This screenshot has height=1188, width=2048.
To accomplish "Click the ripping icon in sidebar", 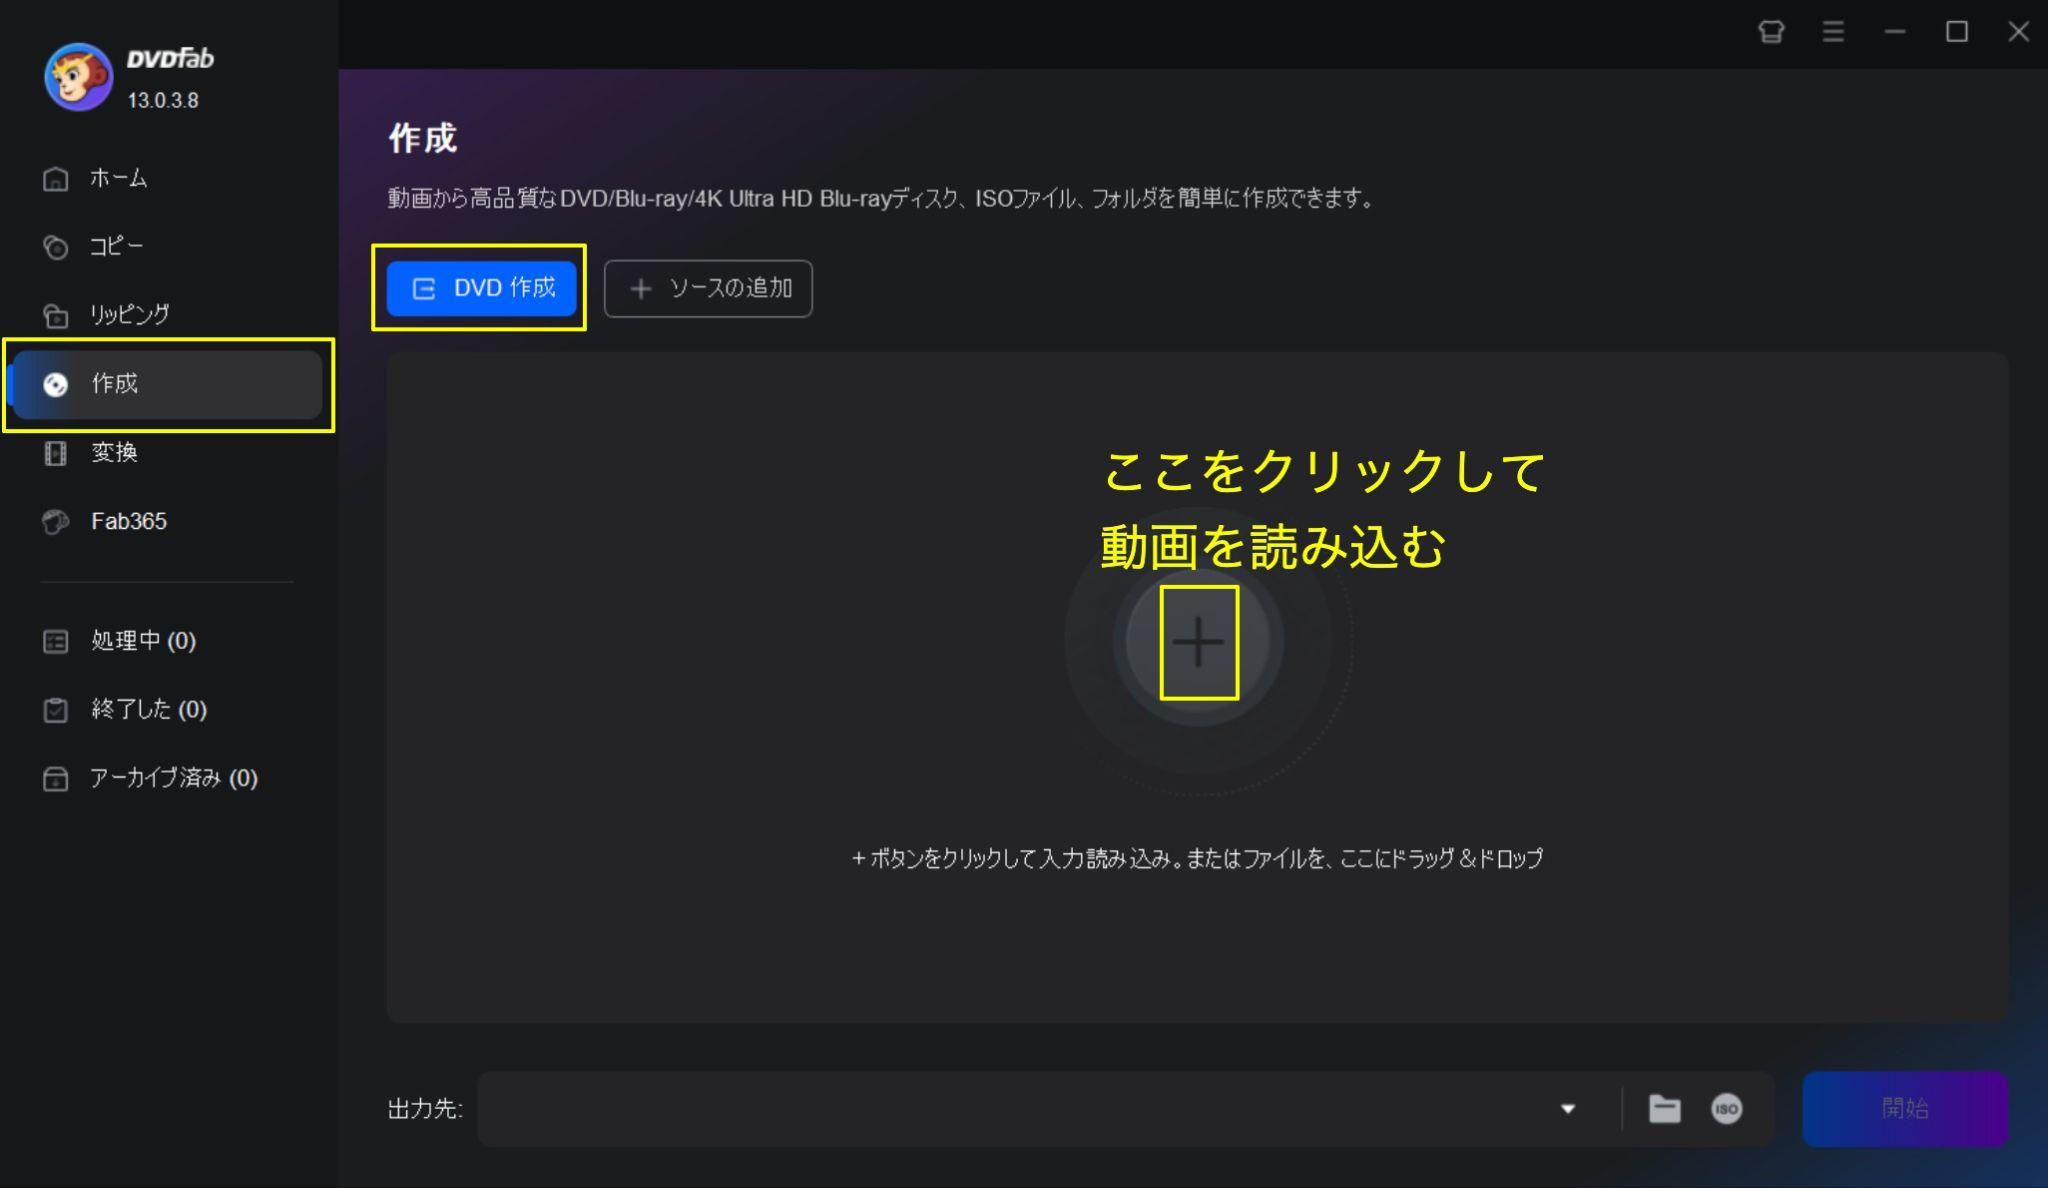I will [56, 316].
